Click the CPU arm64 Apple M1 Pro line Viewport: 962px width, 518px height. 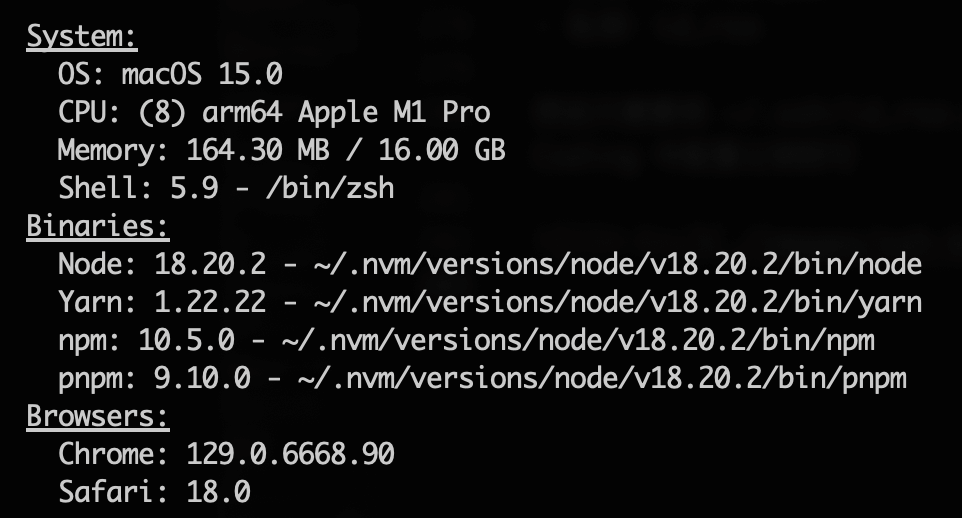tap(274, 112)
